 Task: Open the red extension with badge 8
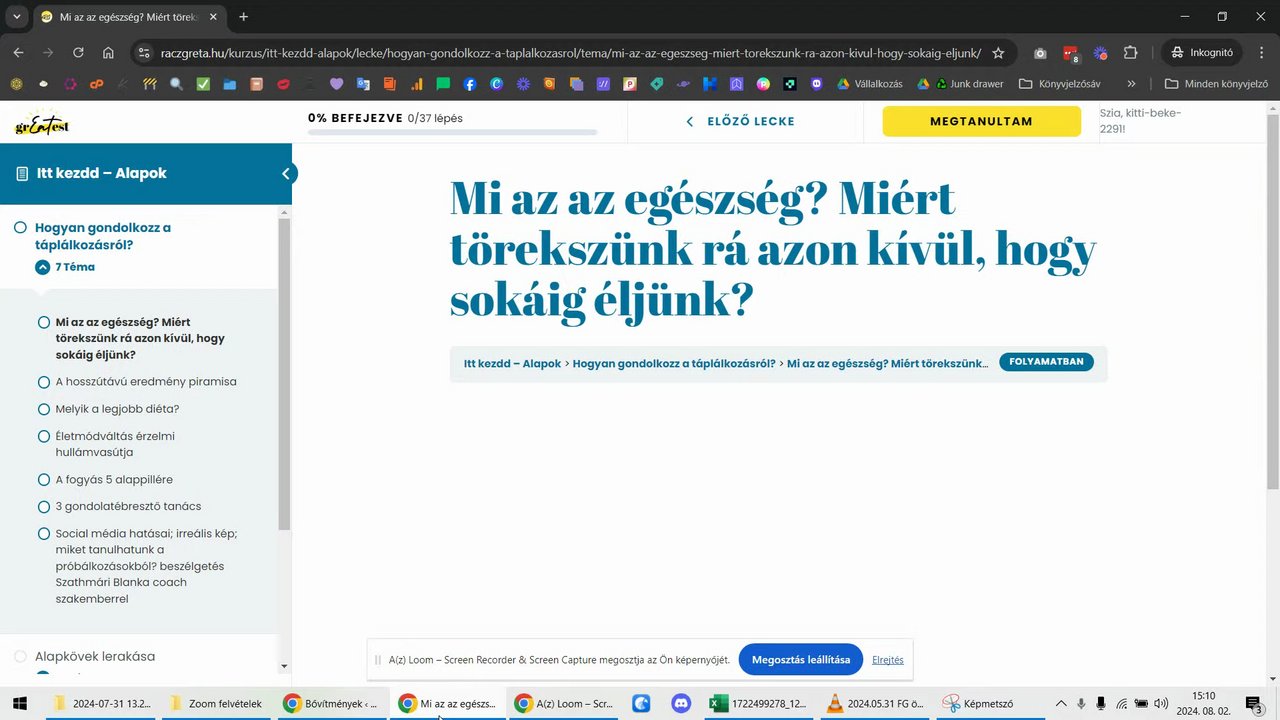[x=1070, y=53]
